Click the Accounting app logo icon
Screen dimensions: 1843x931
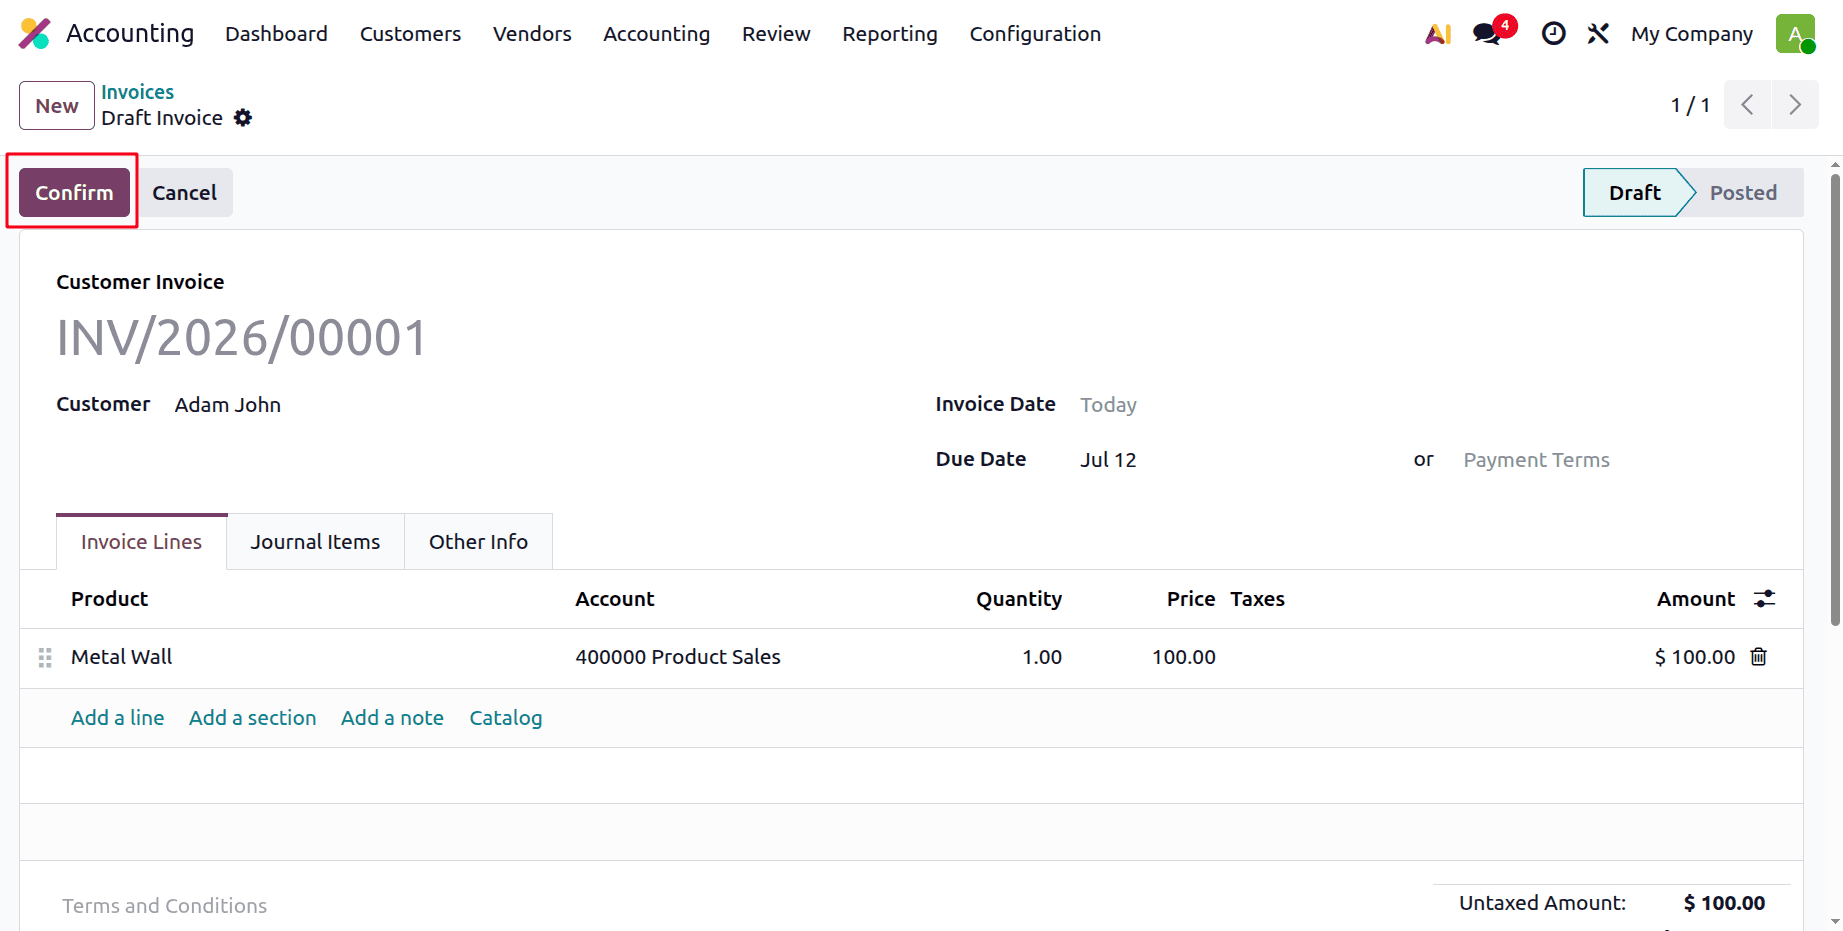coord(35,34)
